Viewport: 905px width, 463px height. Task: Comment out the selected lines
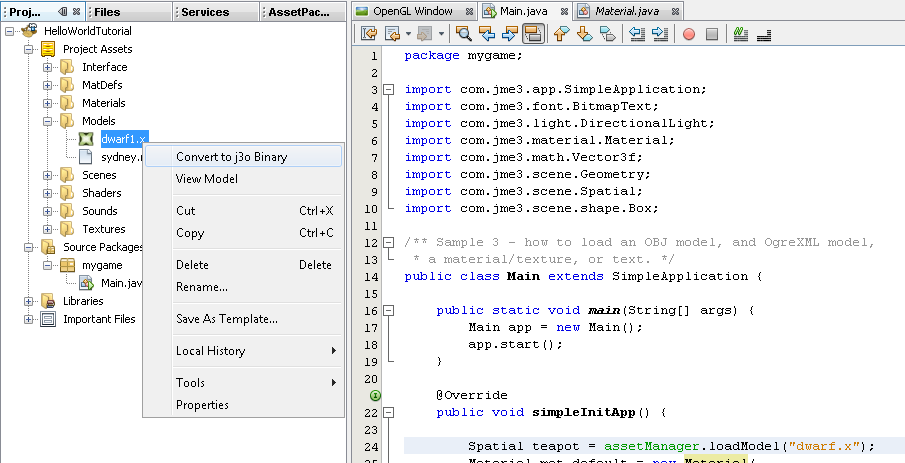(741, 34)
